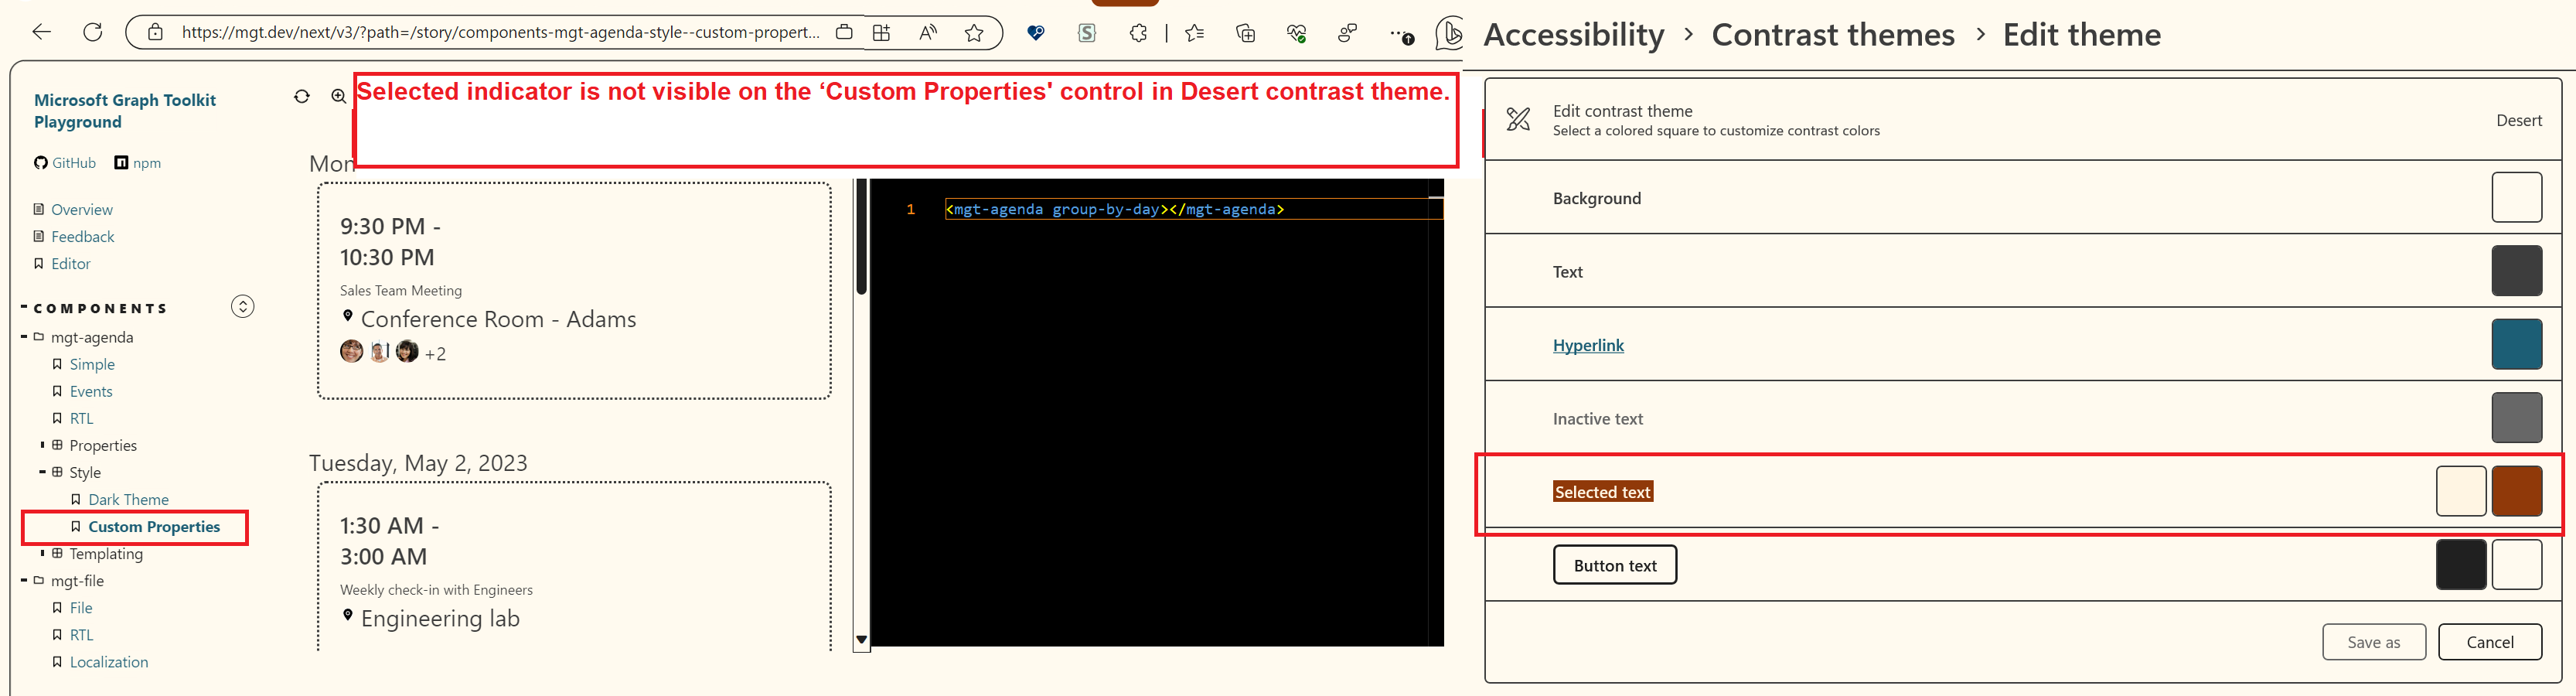2576x696 pixels.
Task: Open the Extensions puzzle-piece icon
Action: (1137, 33)
